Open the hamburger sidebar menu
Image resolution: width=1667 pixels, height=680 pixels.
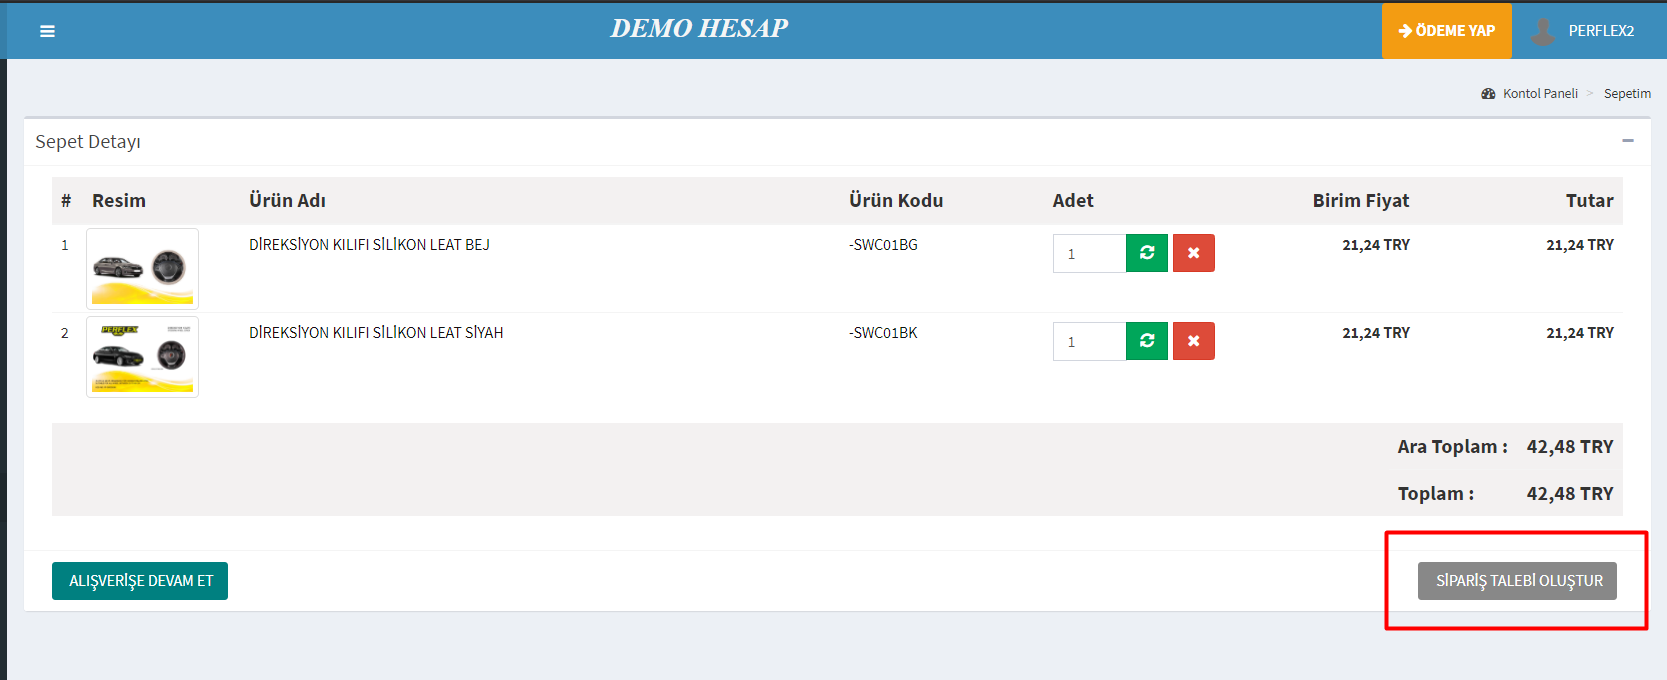click(47, 31)
